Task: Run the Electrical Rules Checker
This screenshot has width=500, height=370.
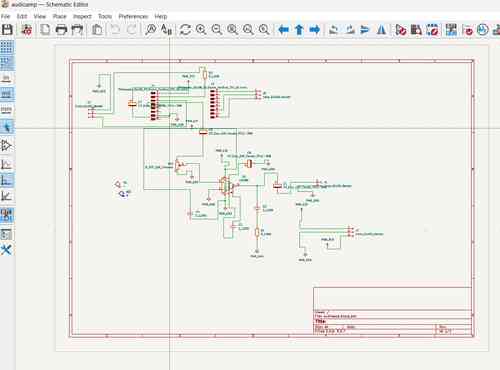Action: point(468,30)
